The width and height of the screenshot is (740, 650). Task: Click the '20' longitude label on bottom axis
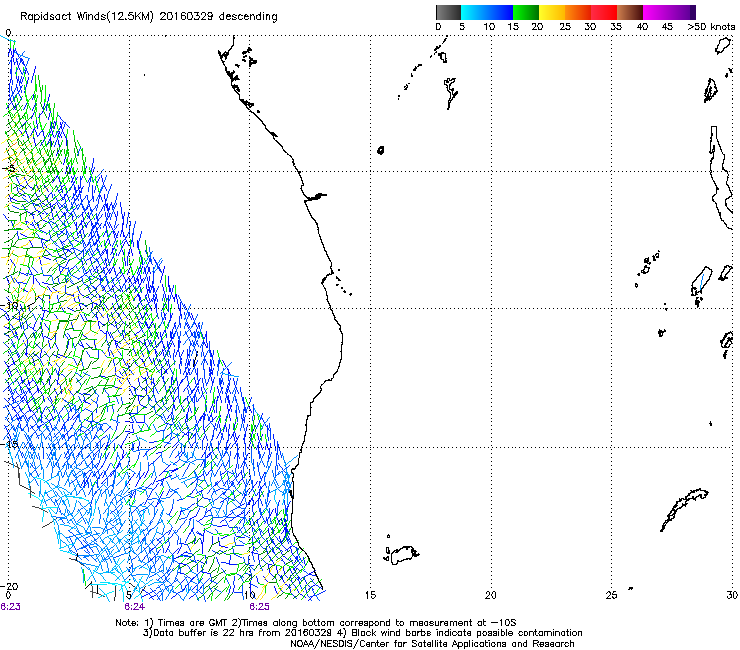(491, 595)
